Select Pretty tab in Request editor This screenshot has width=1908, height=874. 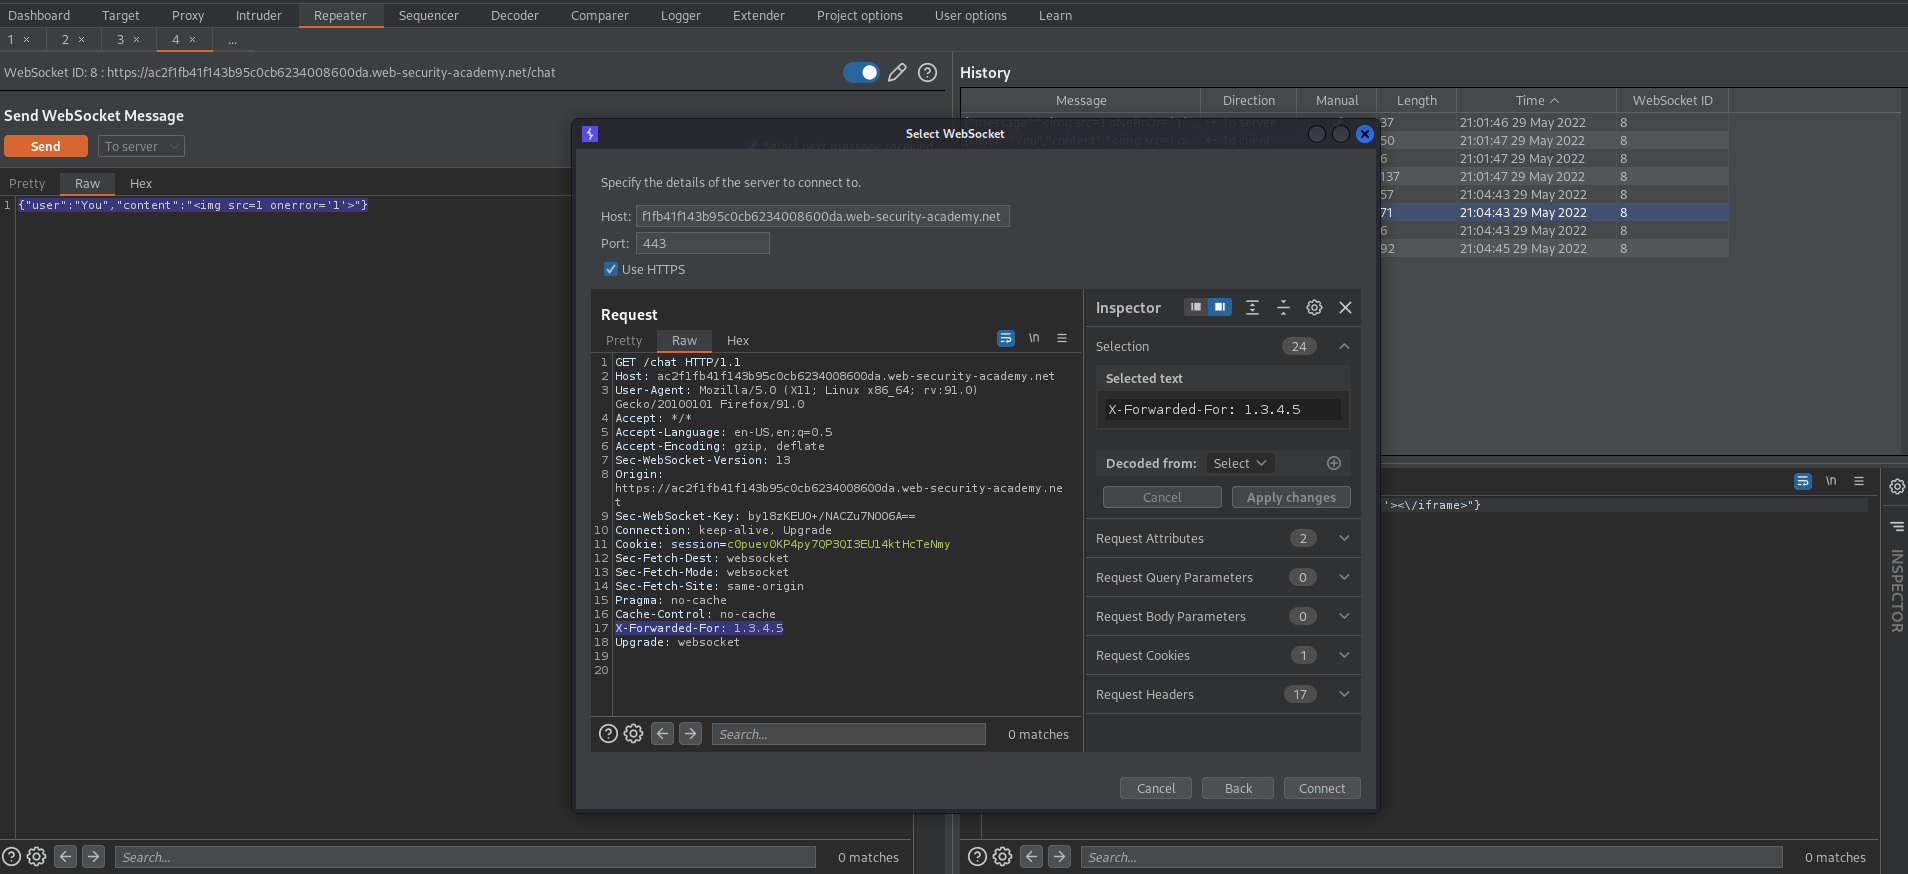(624, 340)
